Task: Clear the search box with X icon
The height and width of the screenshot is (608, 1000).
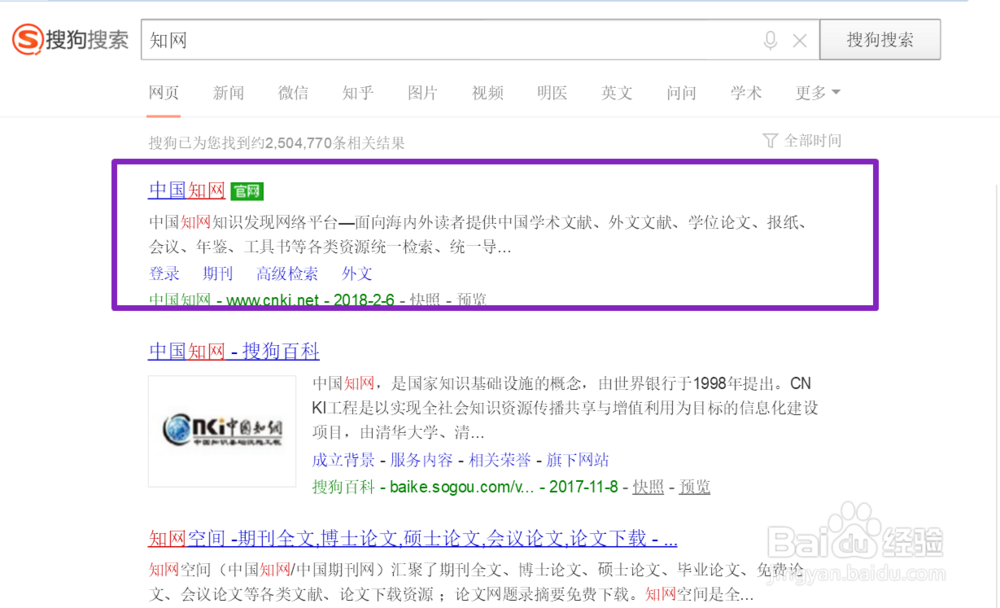Action: [799, 41]
